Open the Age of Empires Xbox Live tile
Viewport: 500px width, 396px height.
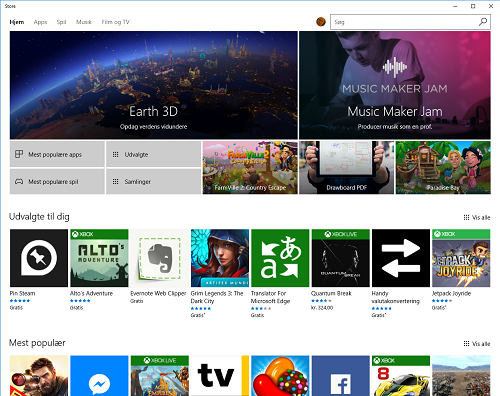click(160, 376)
